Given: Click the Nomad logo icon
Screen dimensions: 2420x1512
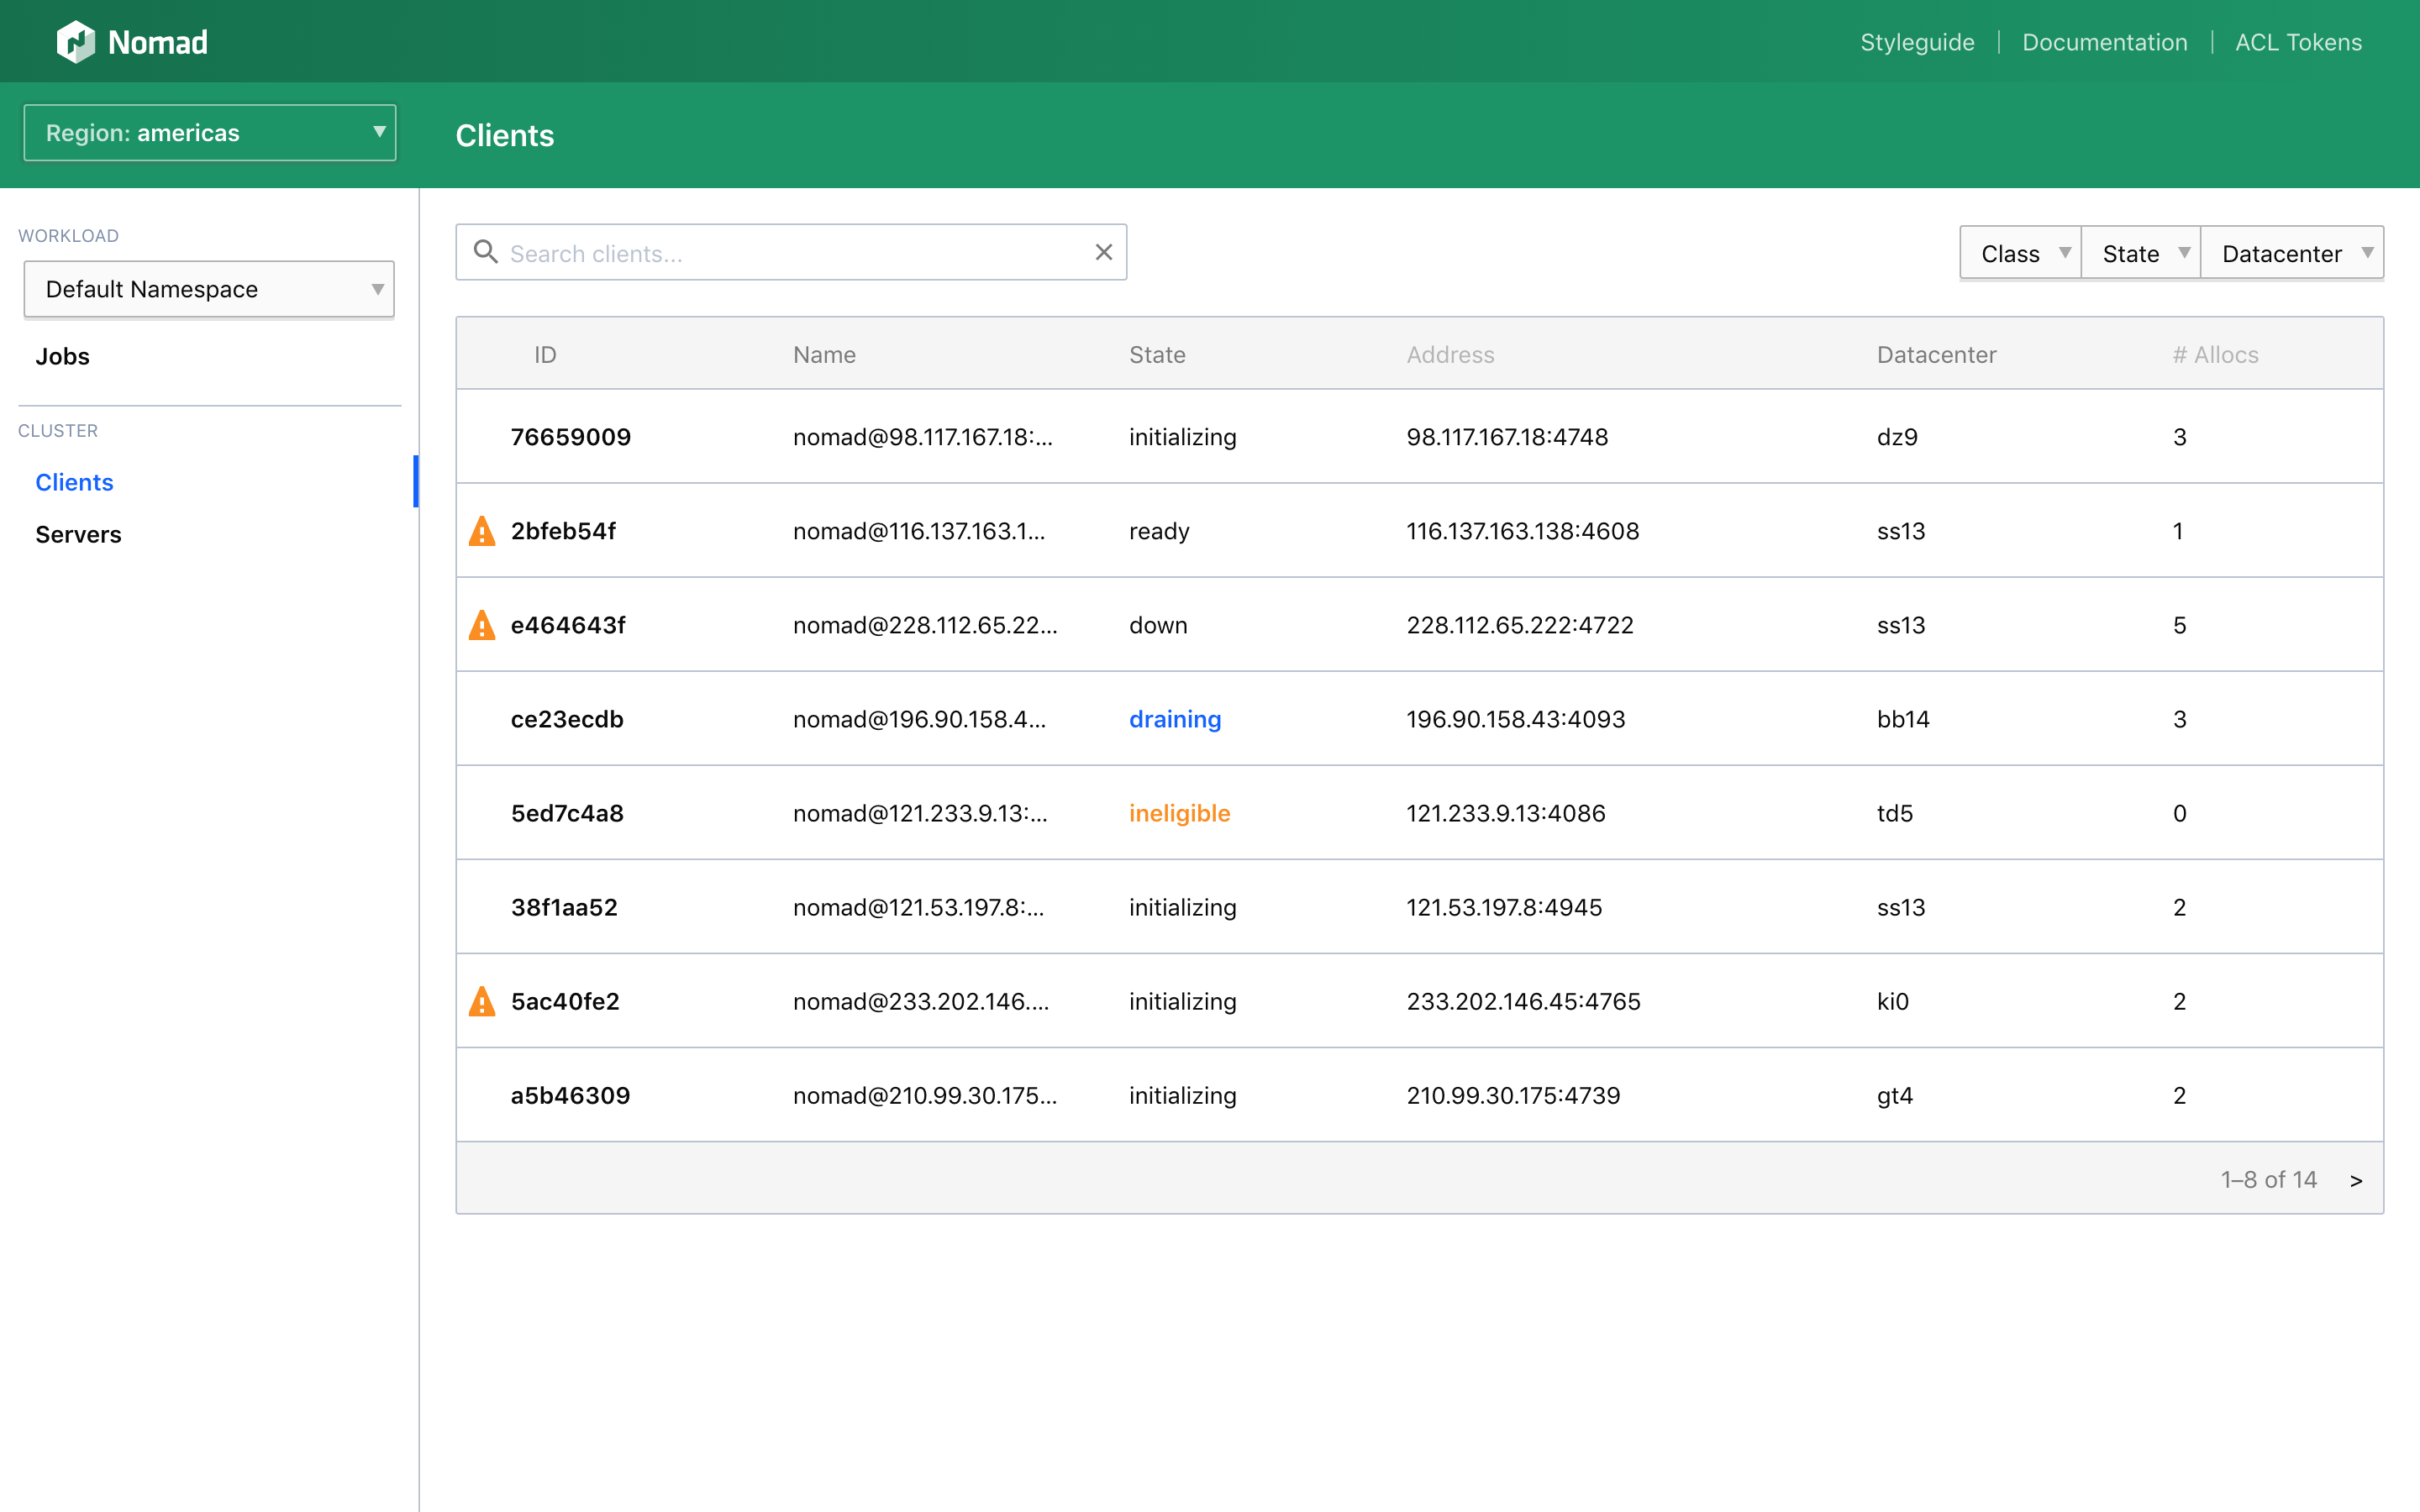Looking at the screenshot, I should 75,42.
